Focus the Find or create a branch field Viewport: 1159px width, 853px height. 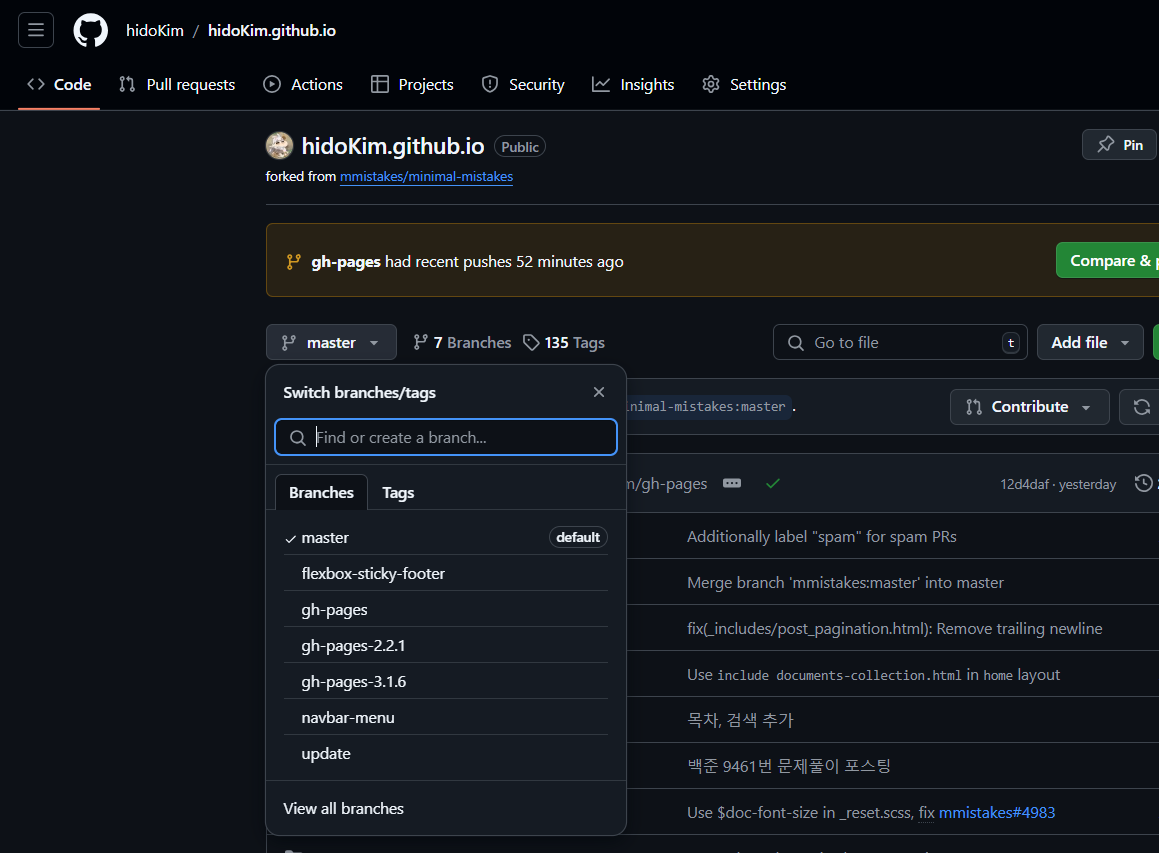(x=445, y=437)
